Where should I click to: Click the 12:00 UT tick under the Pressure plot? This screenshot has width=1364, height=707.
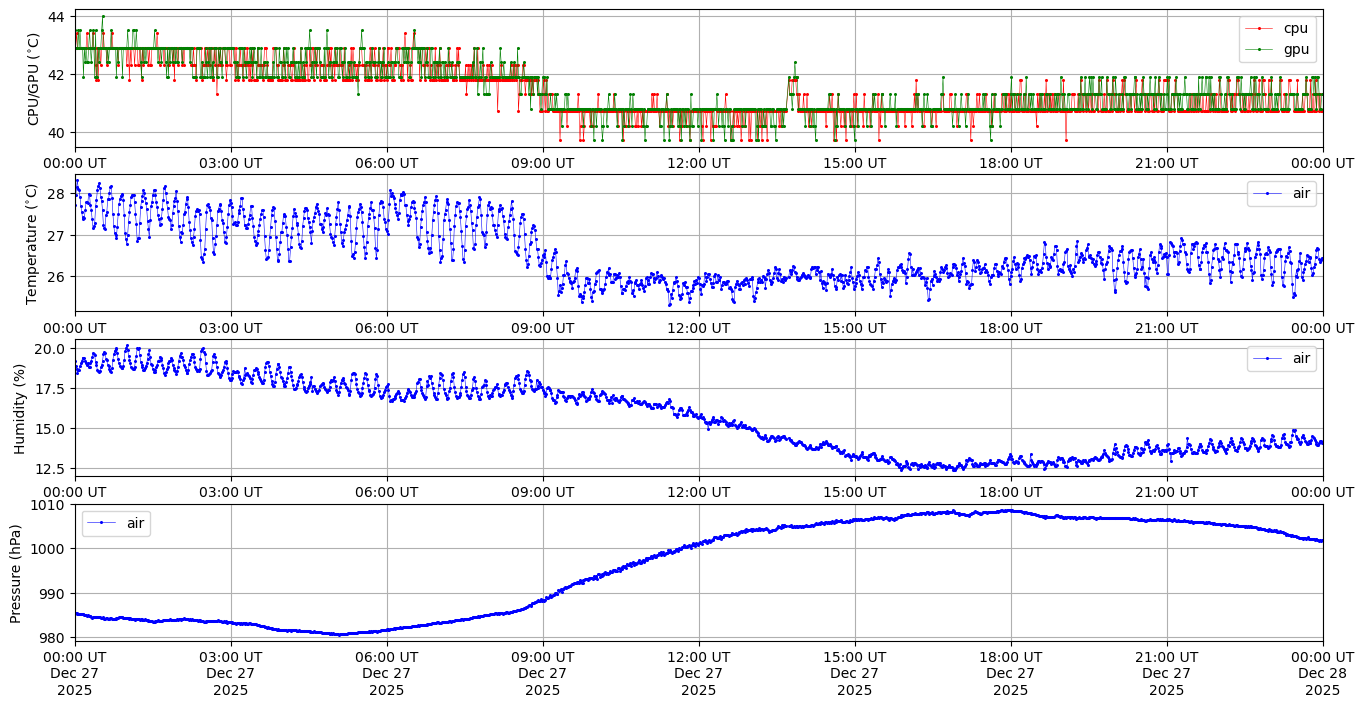[698, 657]
